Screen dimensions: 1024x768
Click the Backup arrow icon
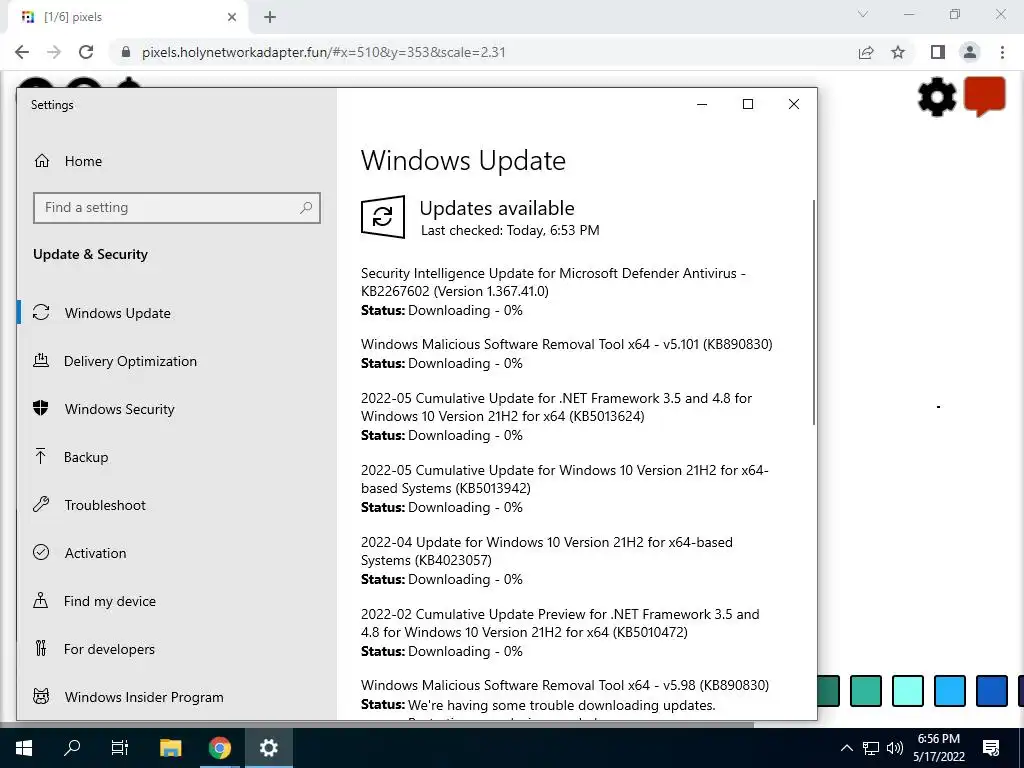click(x=40, y=456)
